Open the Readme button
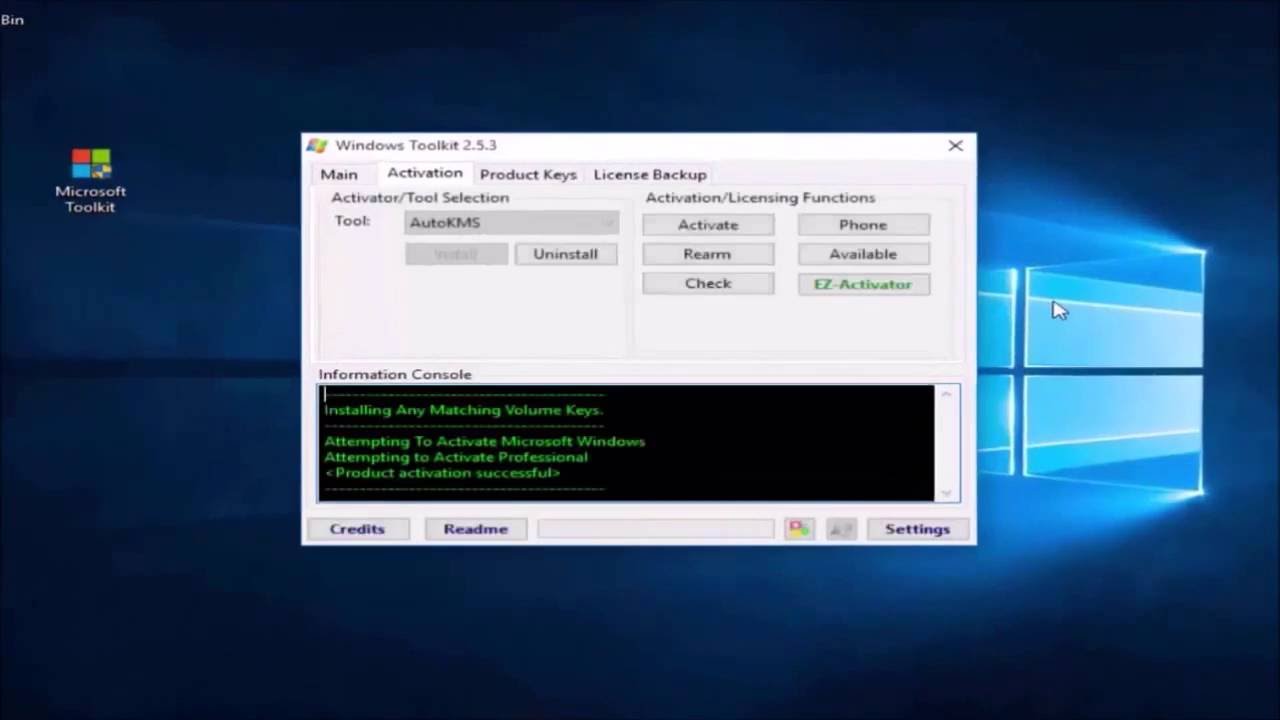This screenshot has height=720, width=1280. coord(476,529)
